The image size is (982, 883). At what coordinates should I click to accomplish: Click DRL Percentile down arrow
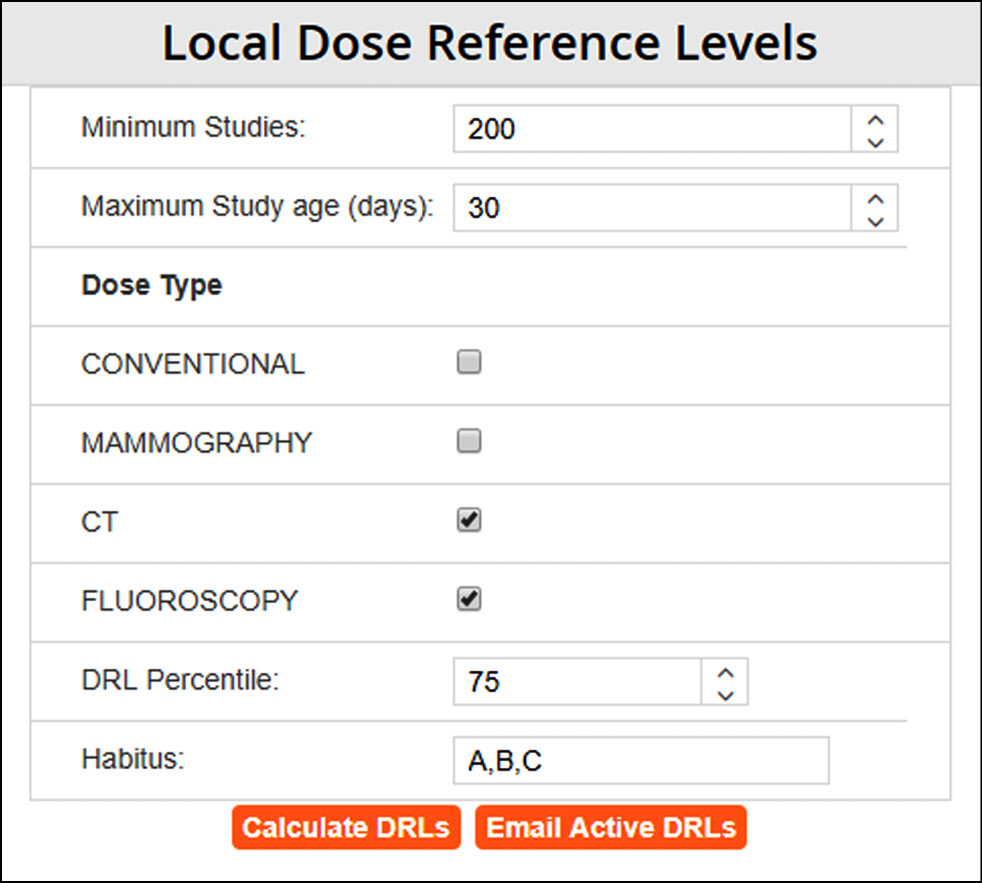(x=726, y=695)
